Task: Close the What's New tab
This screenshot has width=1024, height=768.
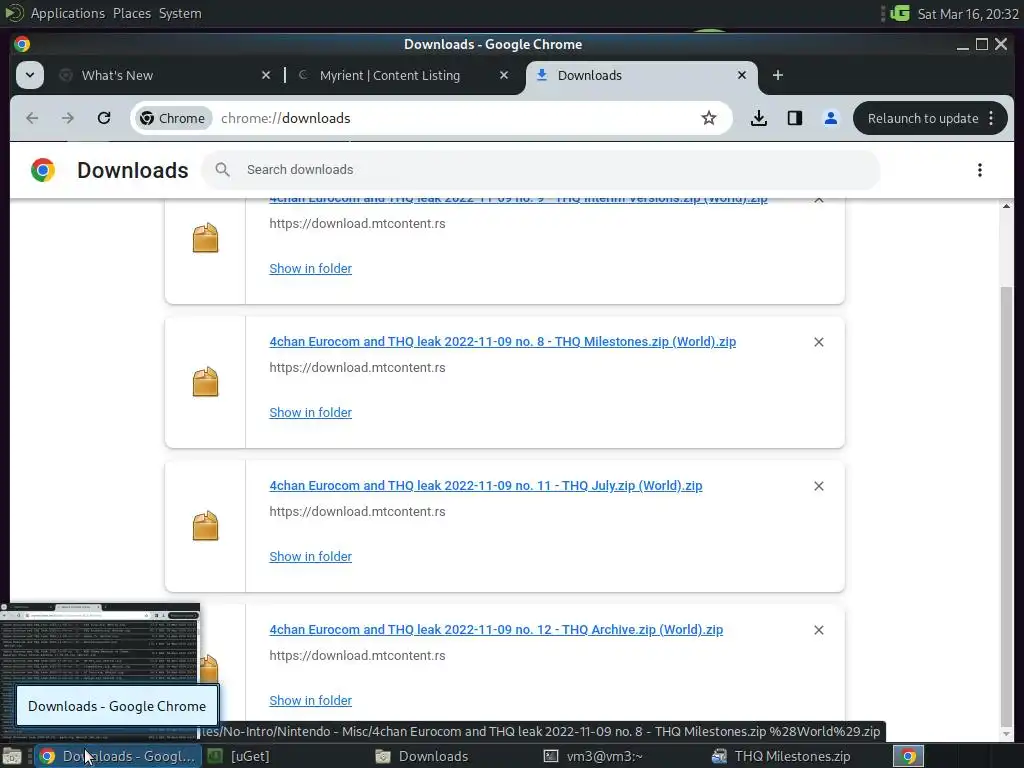Action: (x=266, y=75)
